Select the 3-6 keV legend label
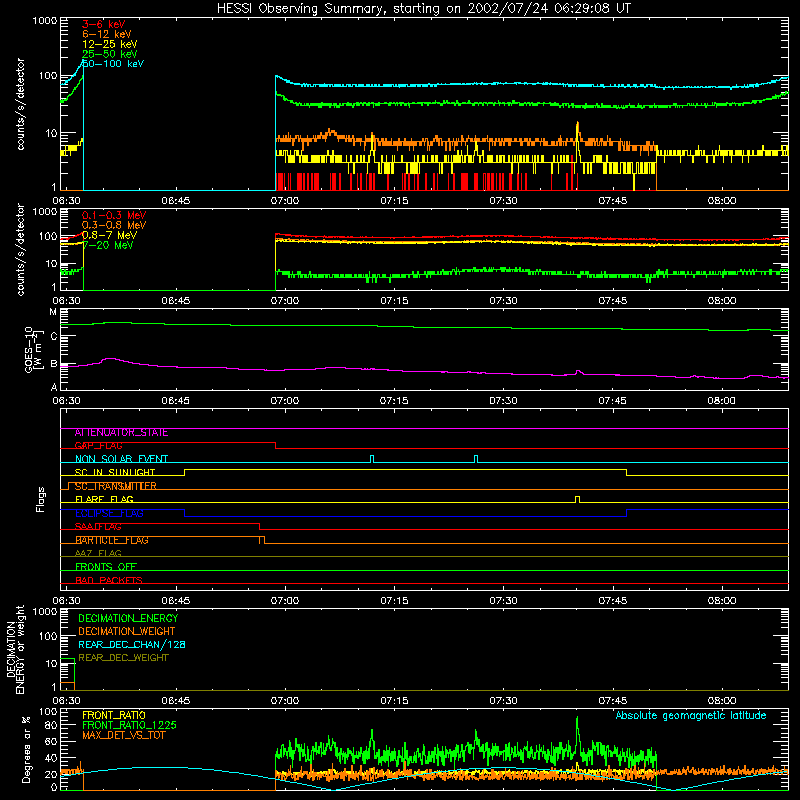Image resolution: width=800 pixels, height=800 pixels. click(104, 24)
